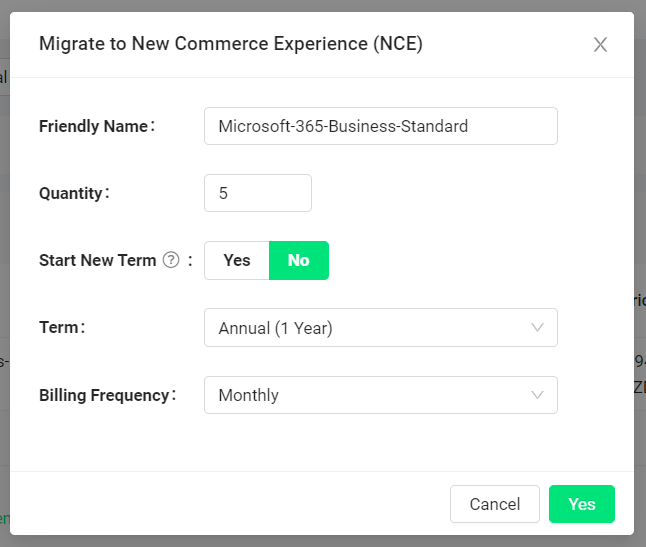Open the Term dropdown
Viewport: 646px width, 547px height.
(x=381, y=327)
